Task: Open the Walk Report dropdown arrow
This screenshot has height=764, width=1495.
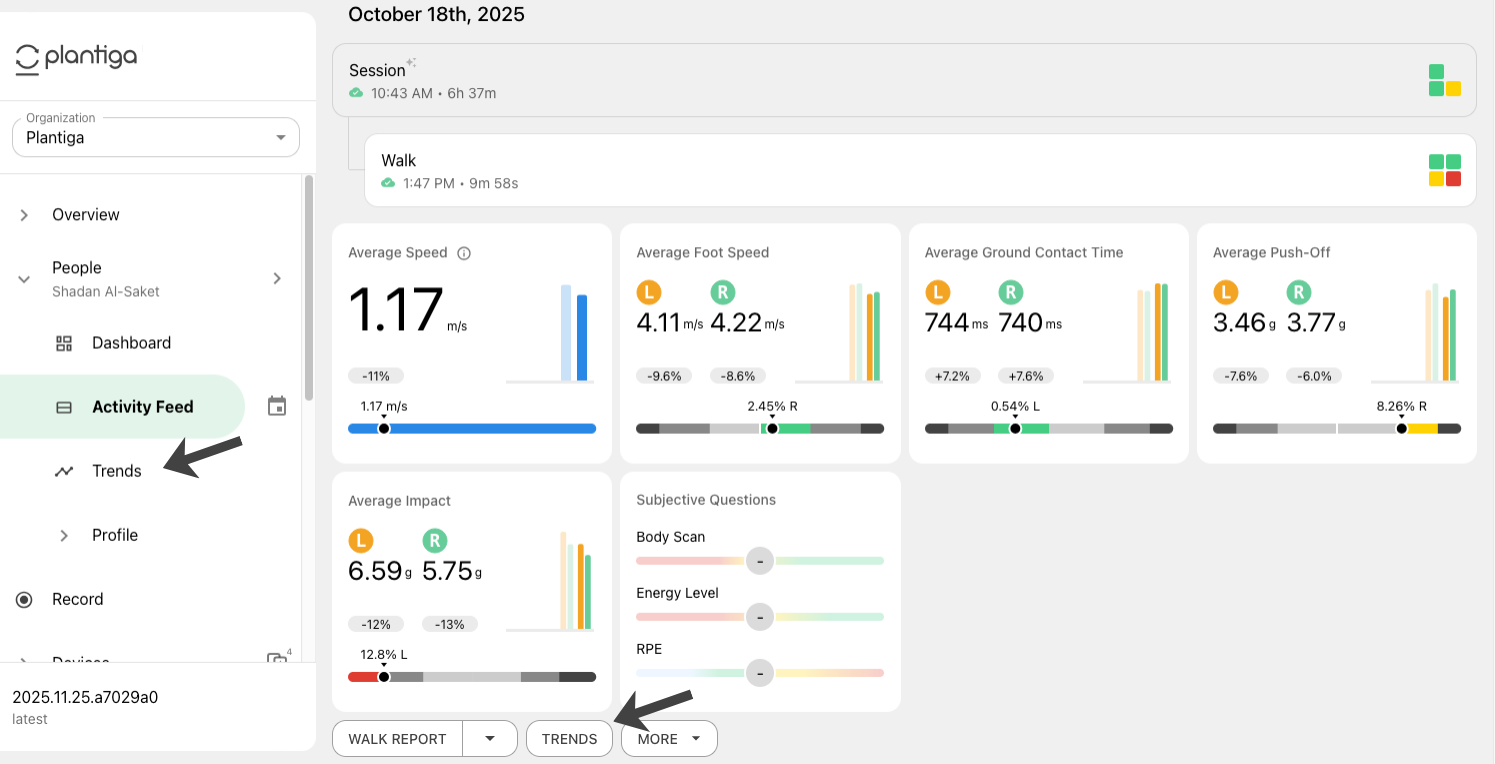Action: (x=490, y=739)
